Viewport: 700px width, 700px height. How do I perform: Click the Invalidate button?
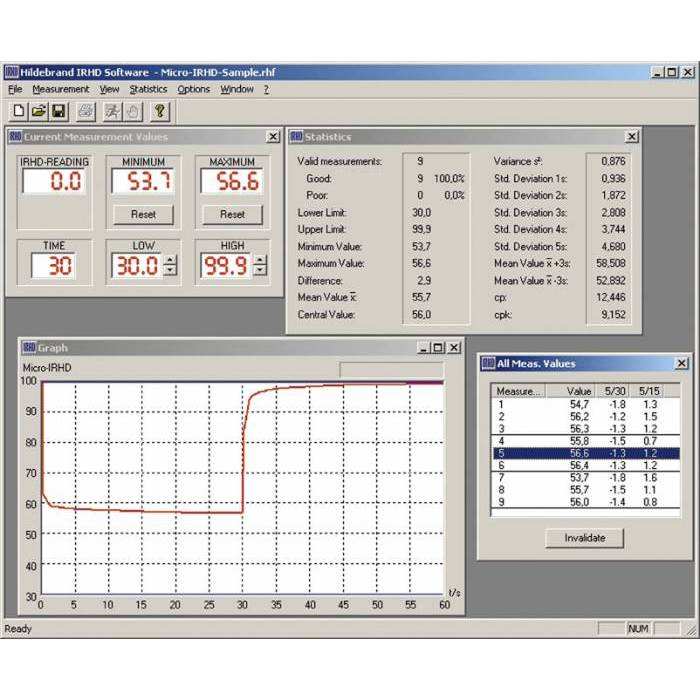pyautogui.click(x=584, y=538)
